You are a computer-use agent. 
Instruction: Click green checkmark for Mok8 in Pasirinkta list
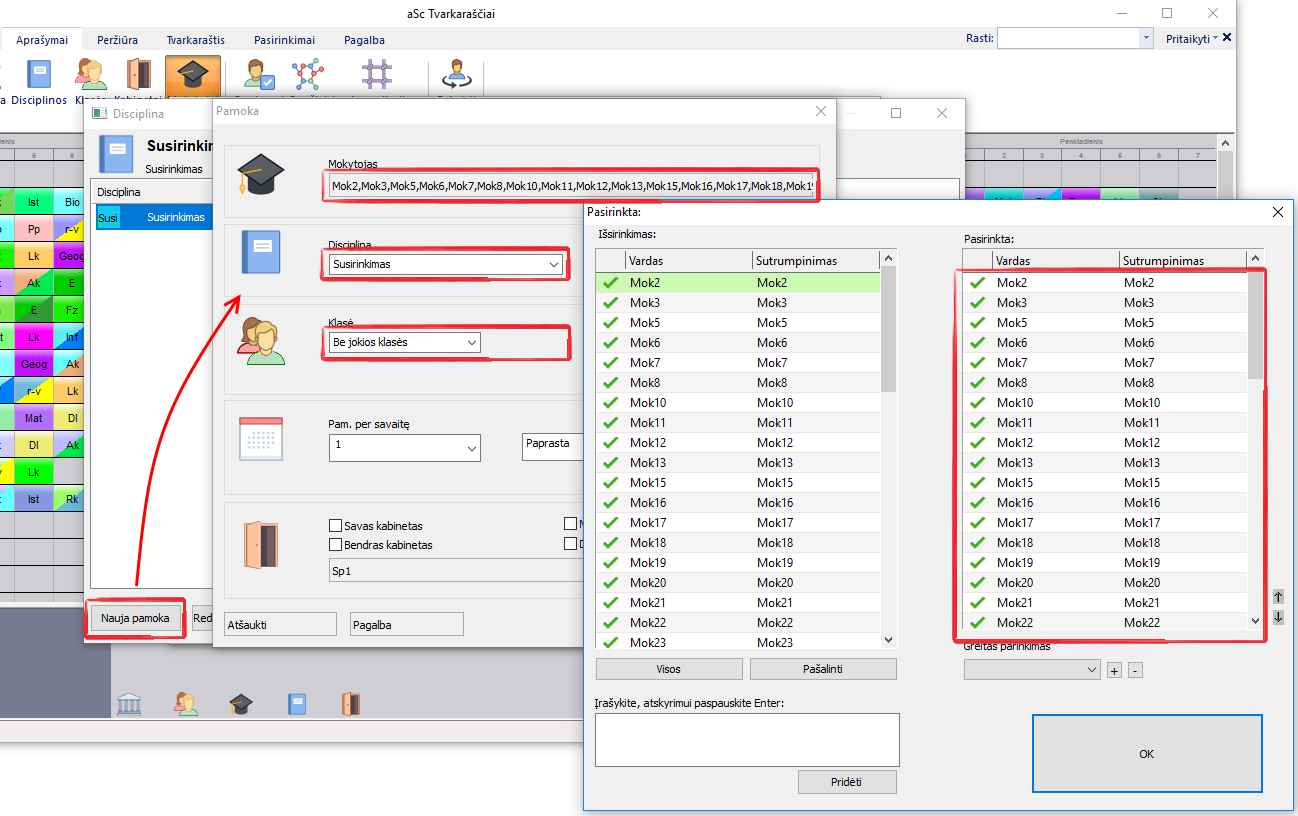(x=978, y=383)
